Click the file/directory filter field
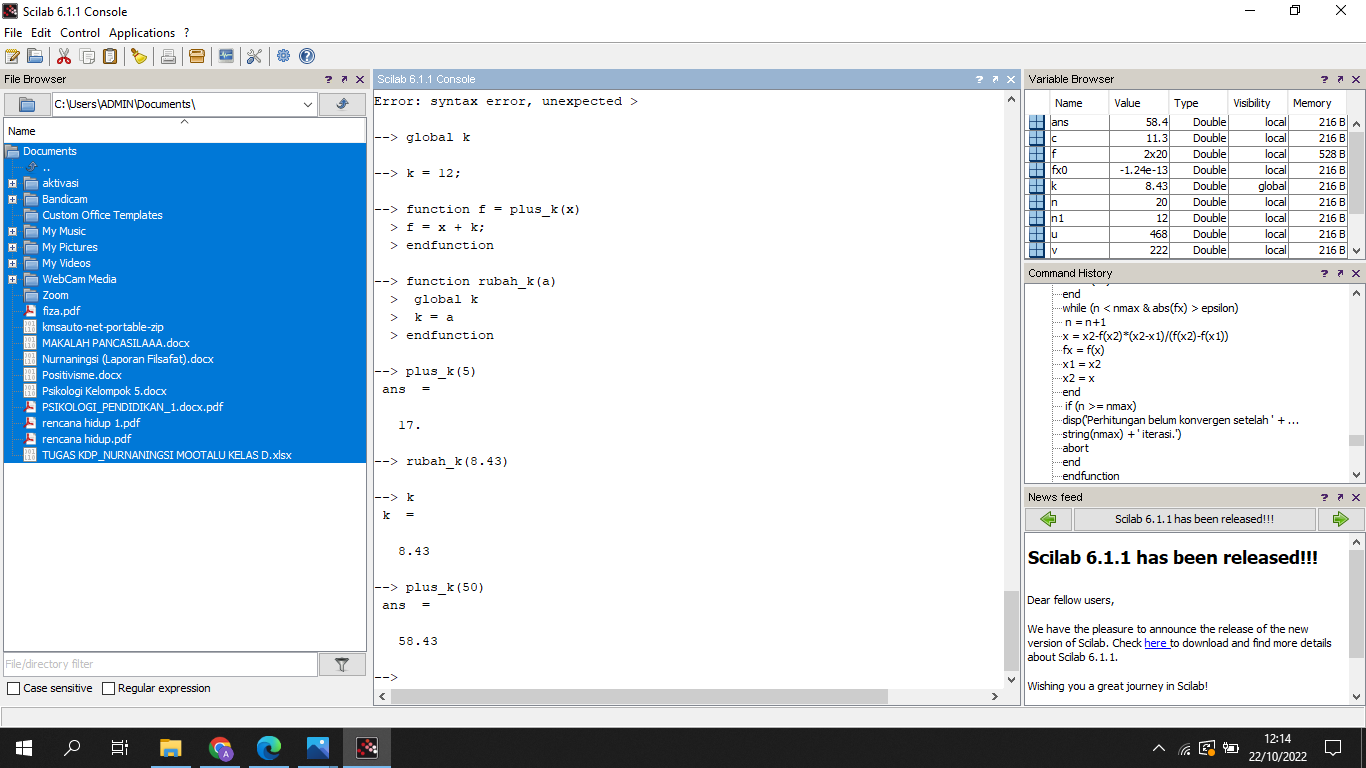The width and height of the screenshot is (1366, 768). pyautogui.click(x=161, y=664)
